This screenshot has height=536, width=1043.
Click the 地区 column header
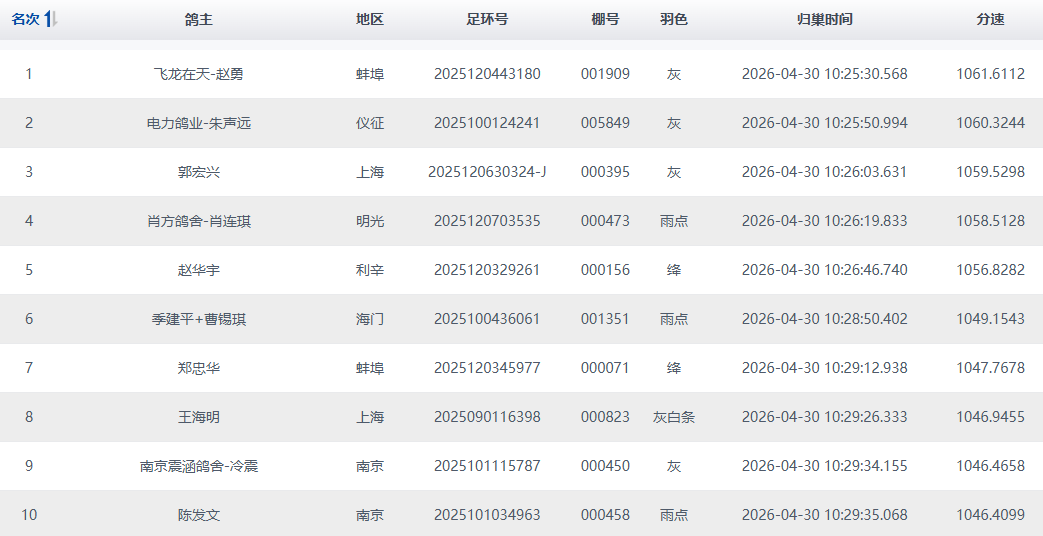[369, 20]
